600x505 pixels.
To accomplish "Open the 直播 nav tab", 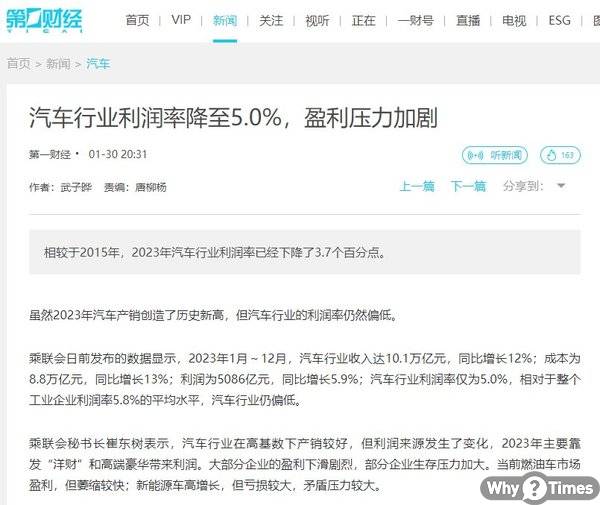I will pos(468,20).
